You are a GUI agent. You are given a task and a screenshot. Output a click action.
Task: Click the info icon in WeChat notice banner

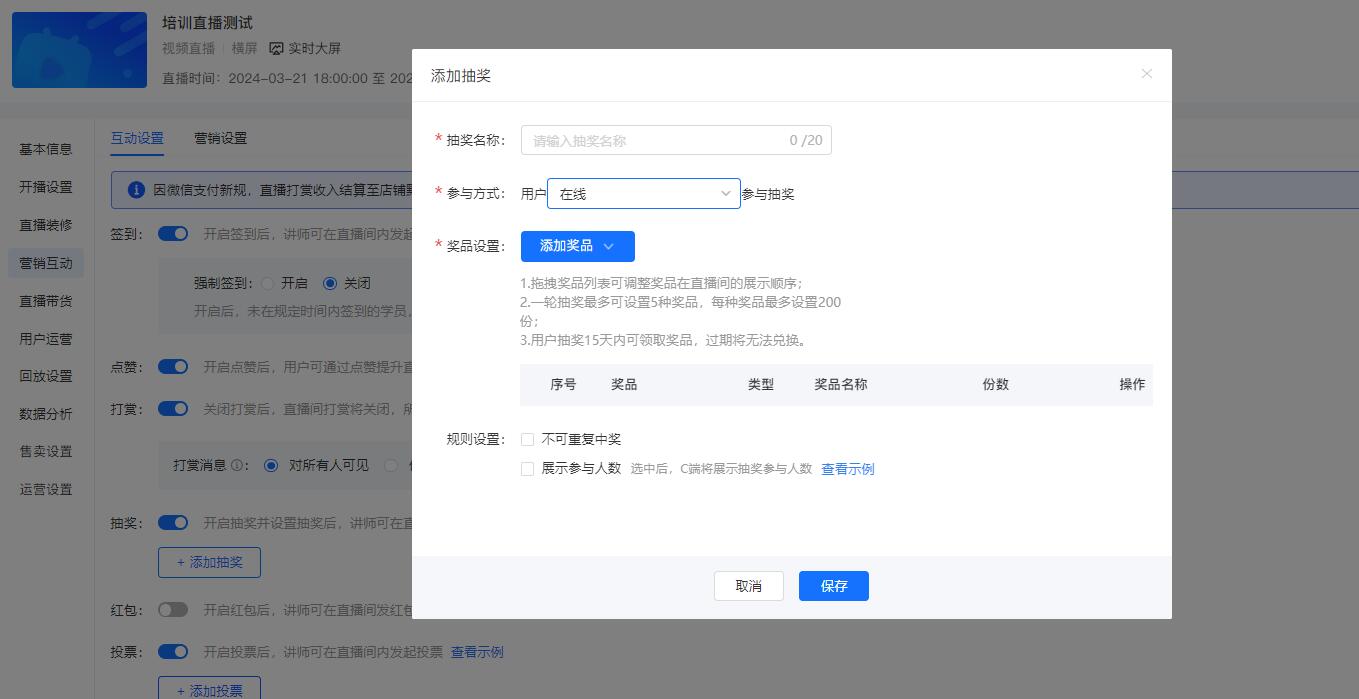click(x=136, y=190)
